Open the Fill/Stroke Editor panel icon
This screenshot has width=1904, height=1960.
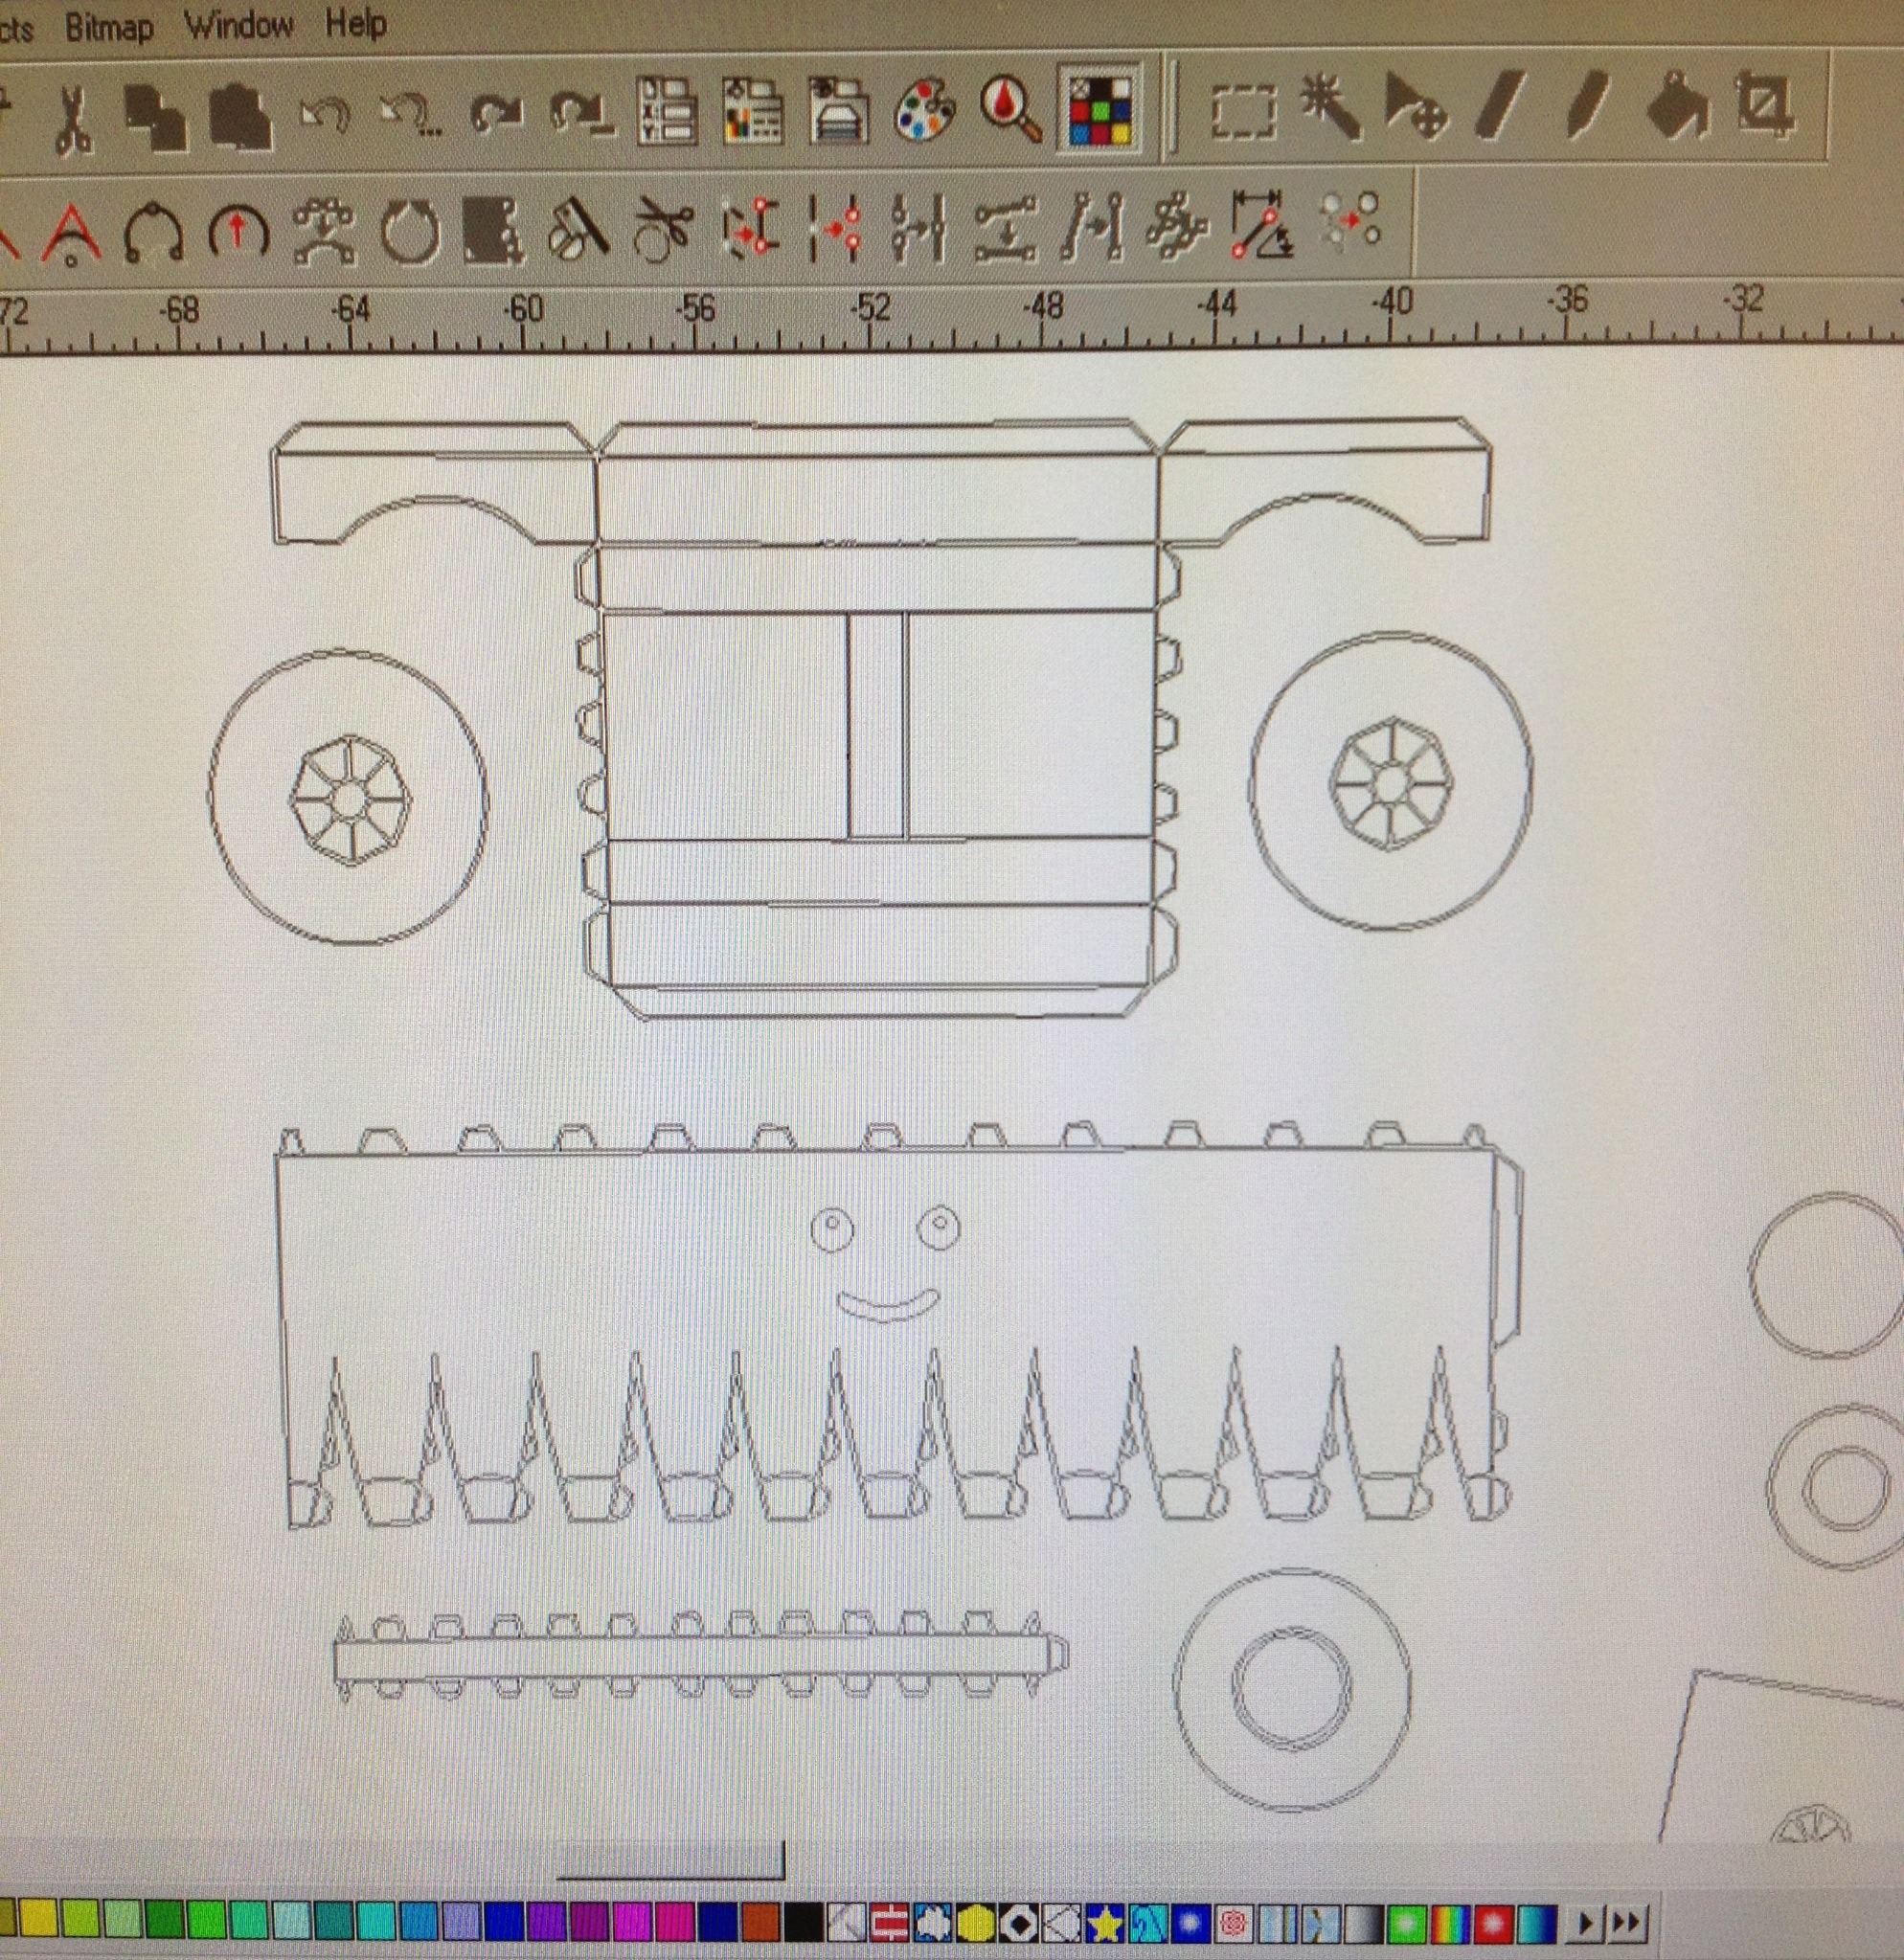tap(838, 110)
